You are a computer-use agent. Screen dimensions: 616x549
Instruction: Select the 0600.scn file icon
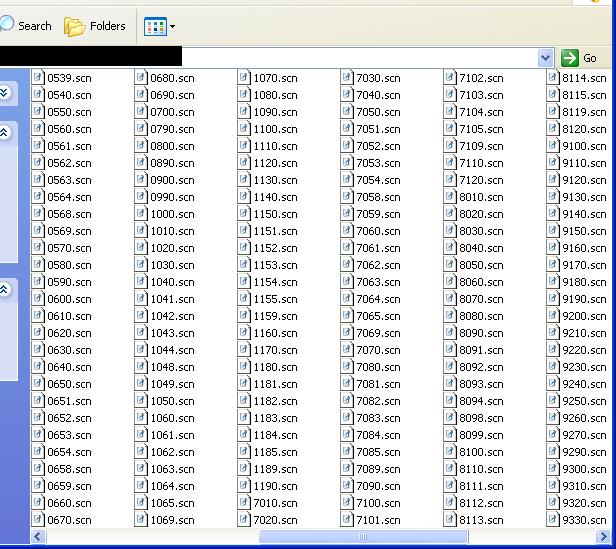tap(38, 298)
